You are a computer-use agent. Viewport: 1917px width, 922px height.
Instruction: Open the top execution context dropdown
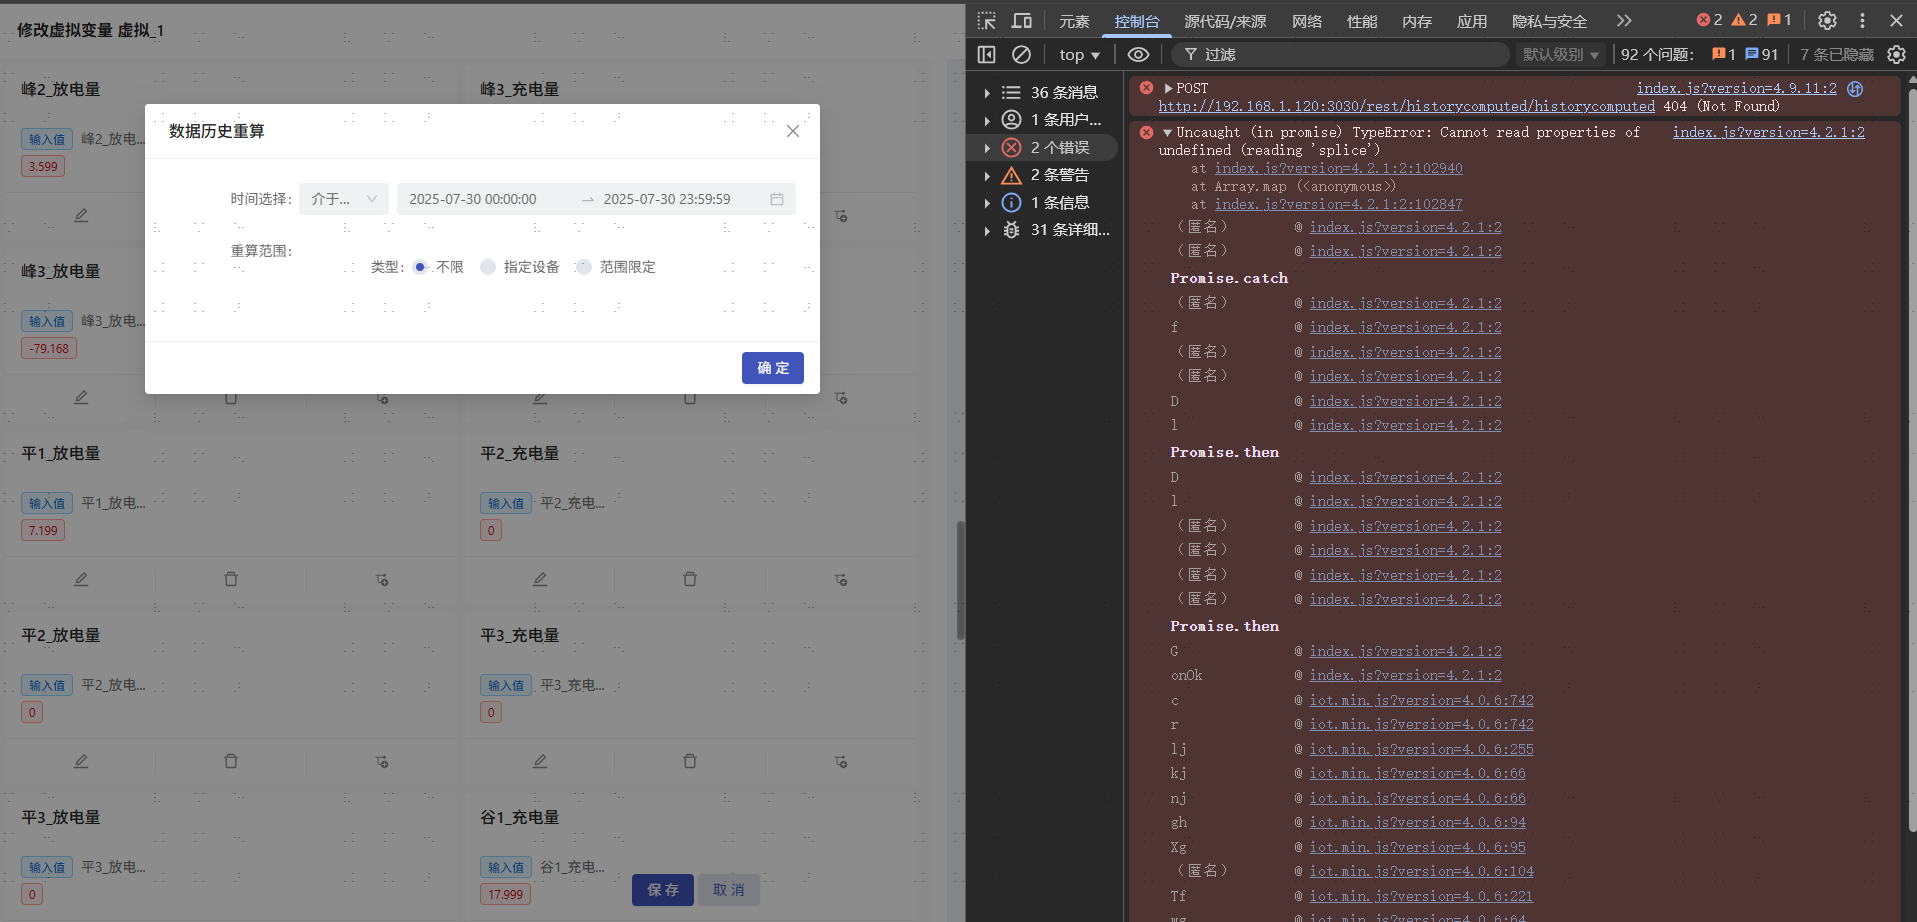point(1079,54)
